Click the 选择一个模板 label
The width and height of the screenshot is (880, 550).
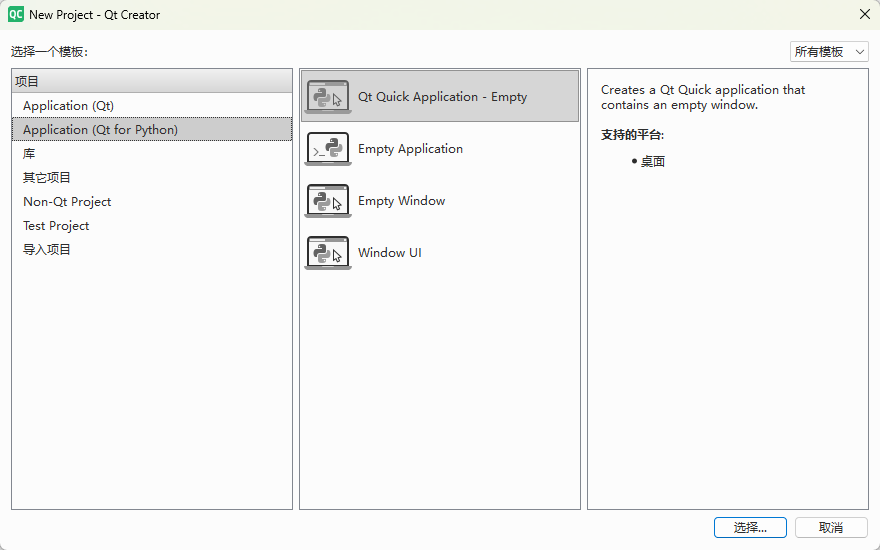49,52
